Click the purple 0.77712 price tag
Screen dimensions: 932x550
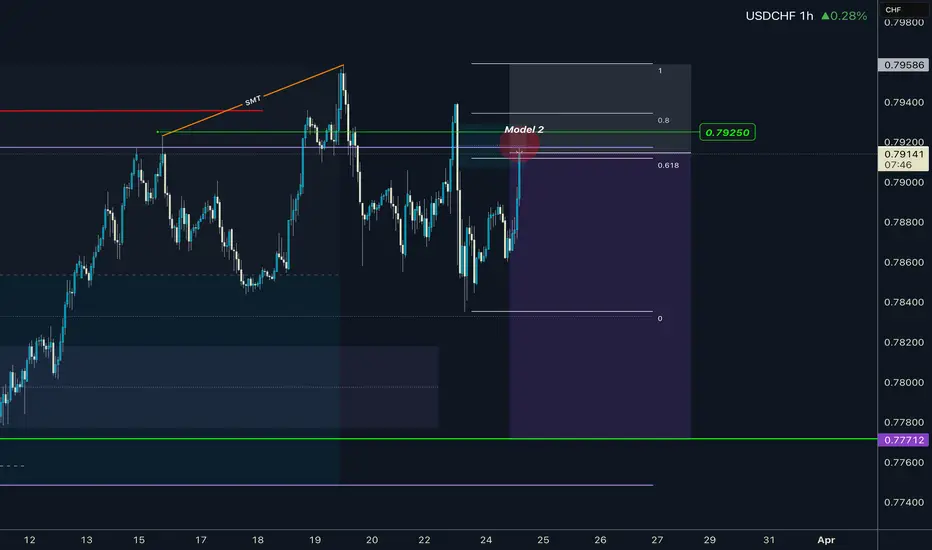[903, 440]
